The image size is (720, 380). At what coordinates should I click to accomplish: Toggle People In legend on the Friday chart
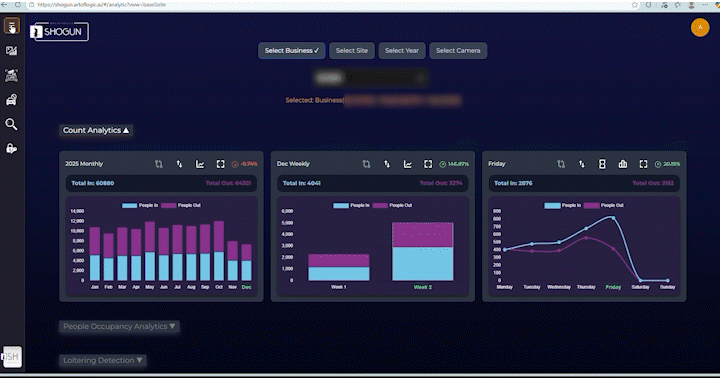tap(562, 205)
